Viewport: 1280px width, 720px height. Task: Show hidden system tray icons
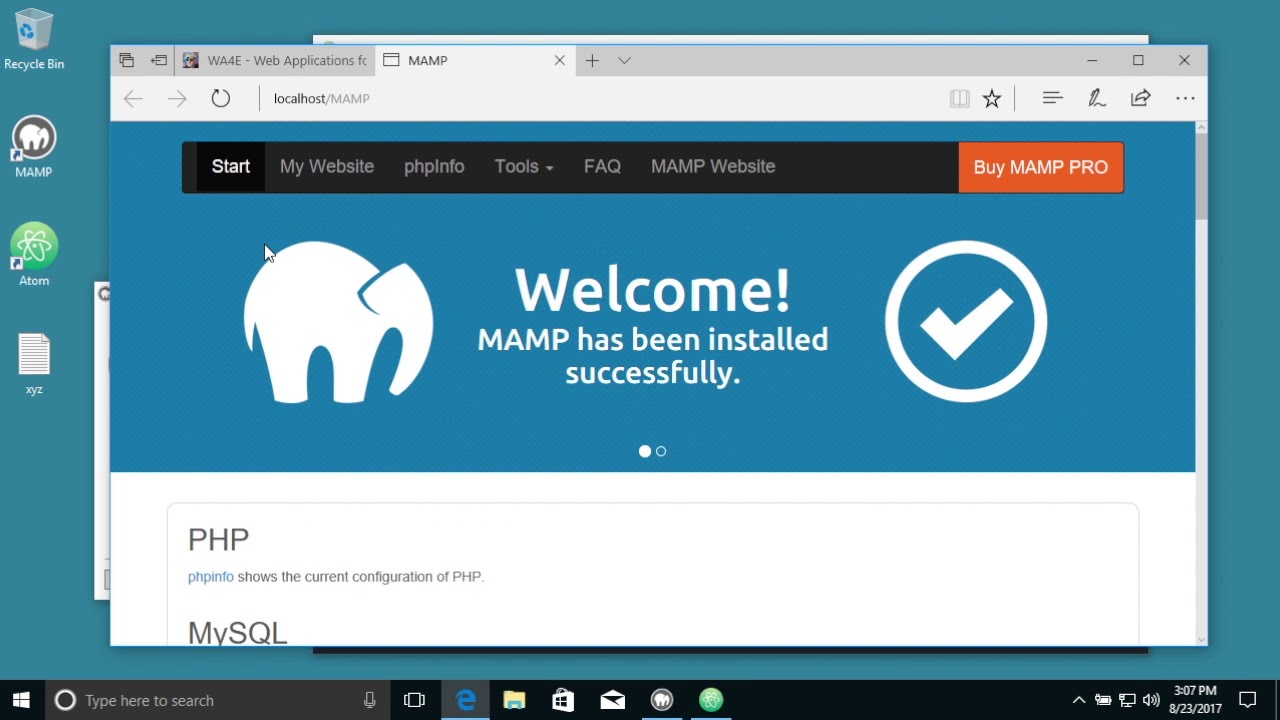pyautogui.click(x=1079, y=700)
